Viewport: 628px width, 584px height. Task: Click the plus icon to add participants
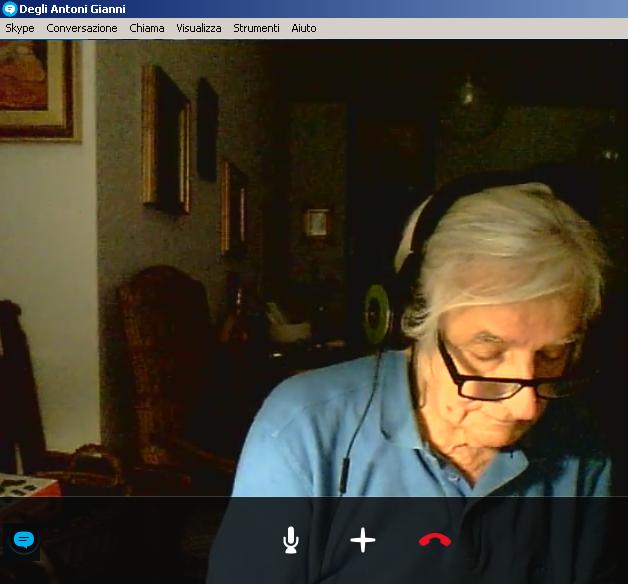[x=362, y=540]
